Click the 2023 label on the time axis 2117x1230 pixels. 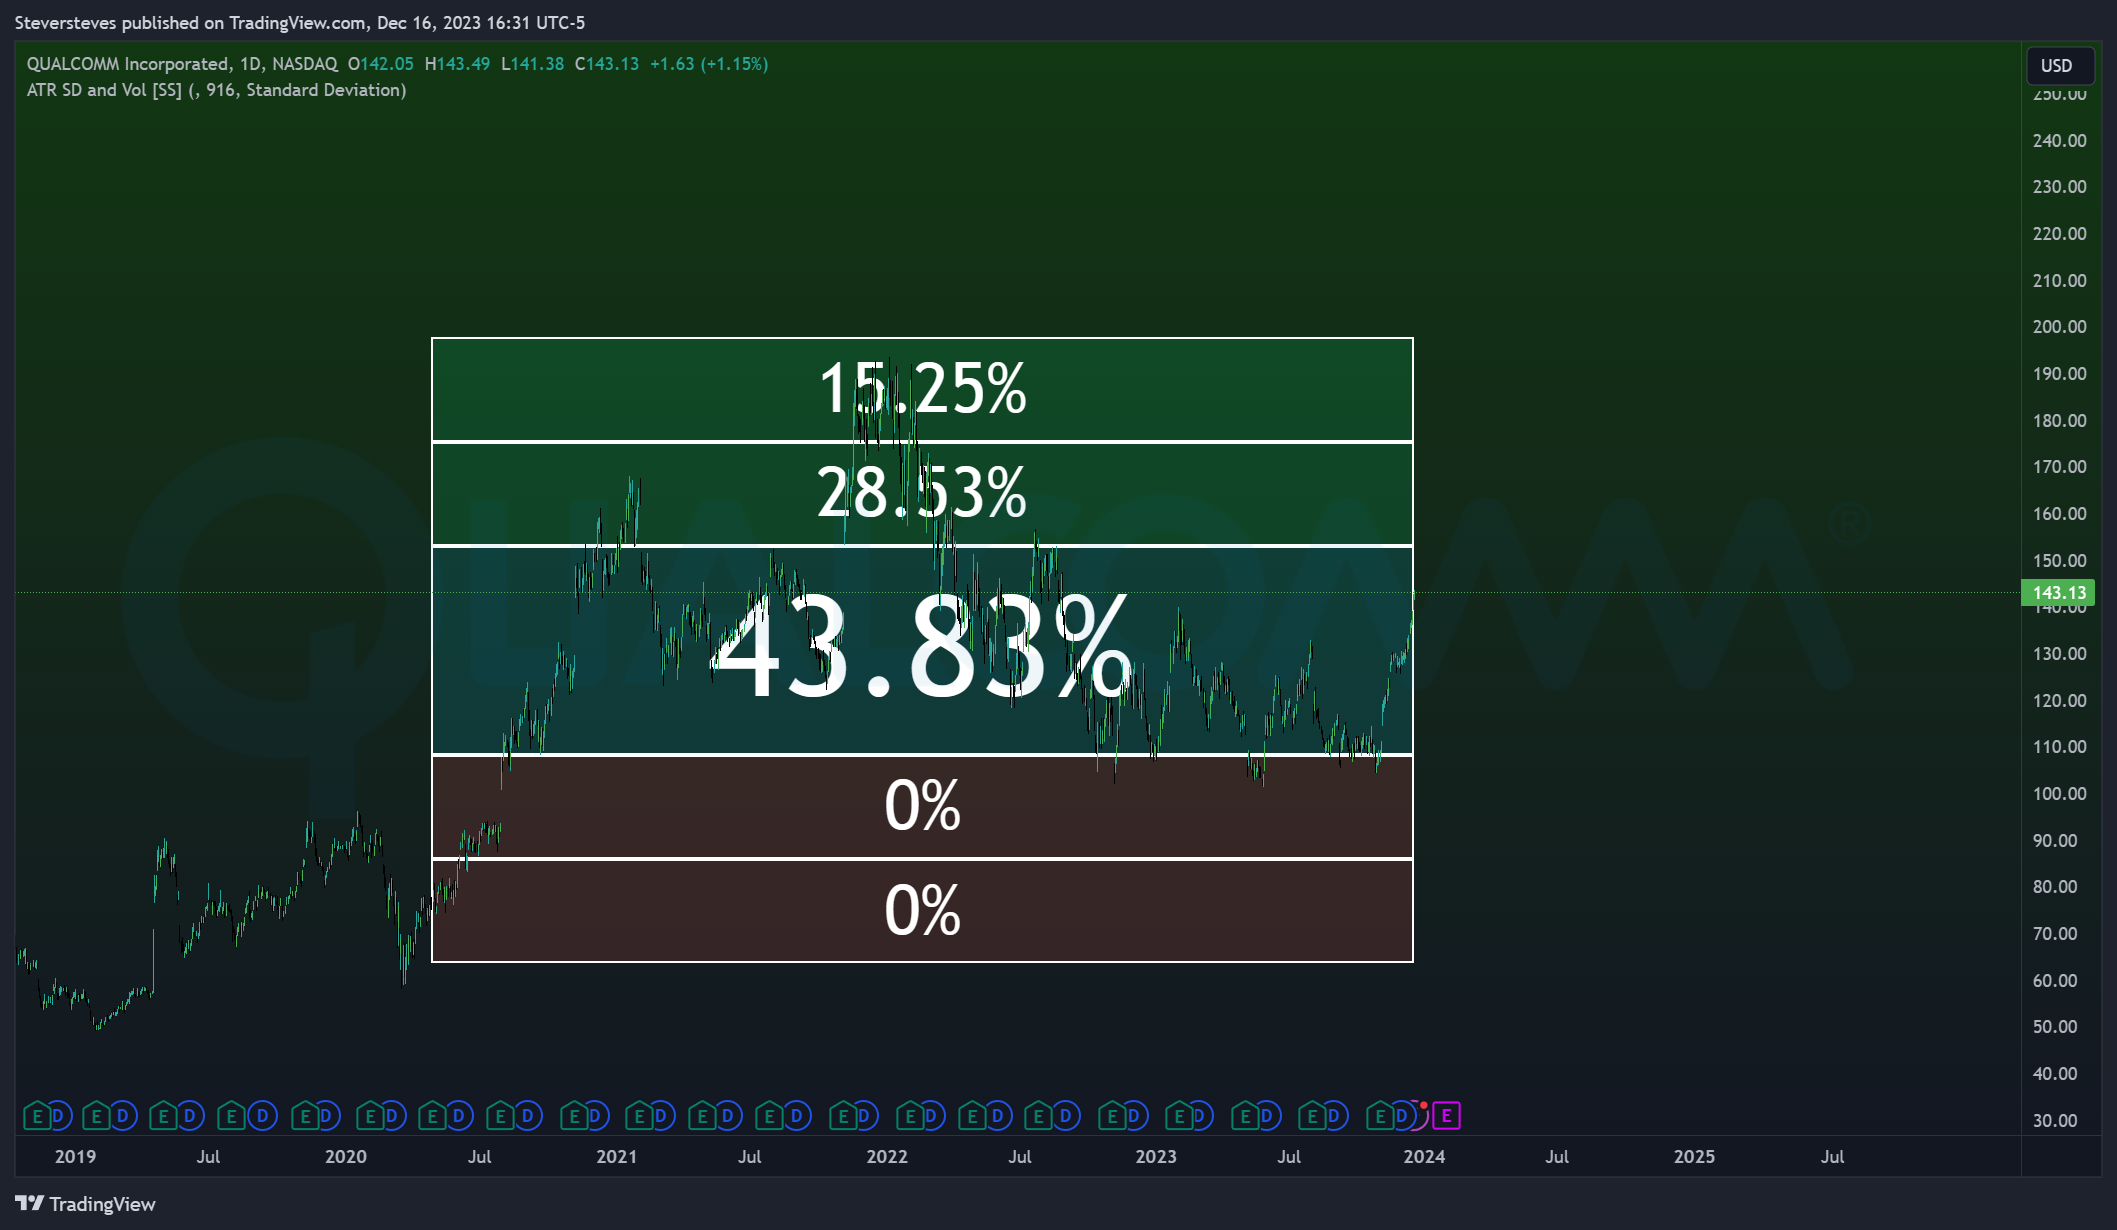[1156, 1157]
